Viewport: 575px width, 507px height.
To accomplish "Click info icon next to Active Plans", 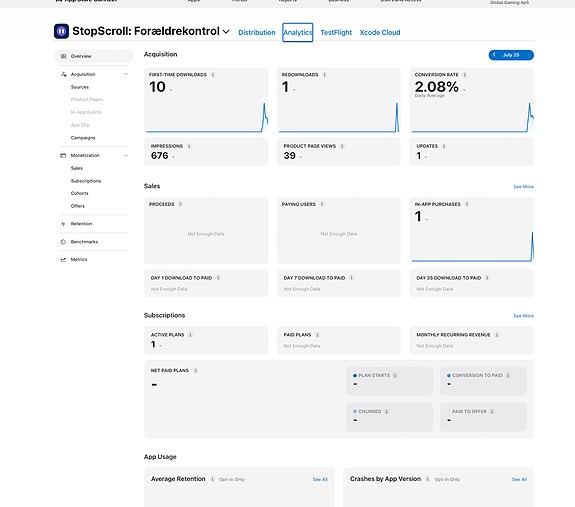I will coord(190,335).
